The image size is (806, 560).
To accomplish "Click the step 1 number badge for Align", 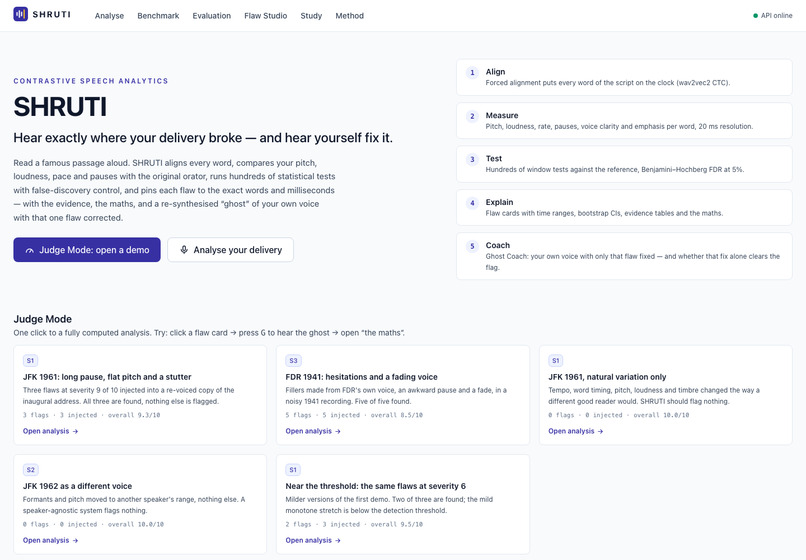I will 472,73.
